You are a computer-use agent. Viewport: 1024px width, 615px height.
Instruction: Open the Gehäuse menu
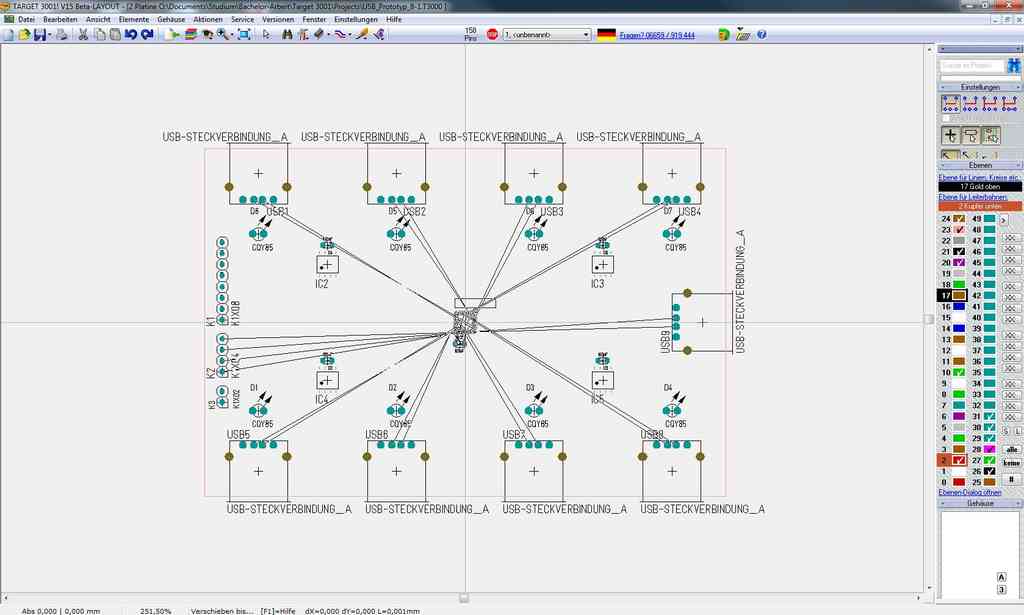tap(171, 20)
